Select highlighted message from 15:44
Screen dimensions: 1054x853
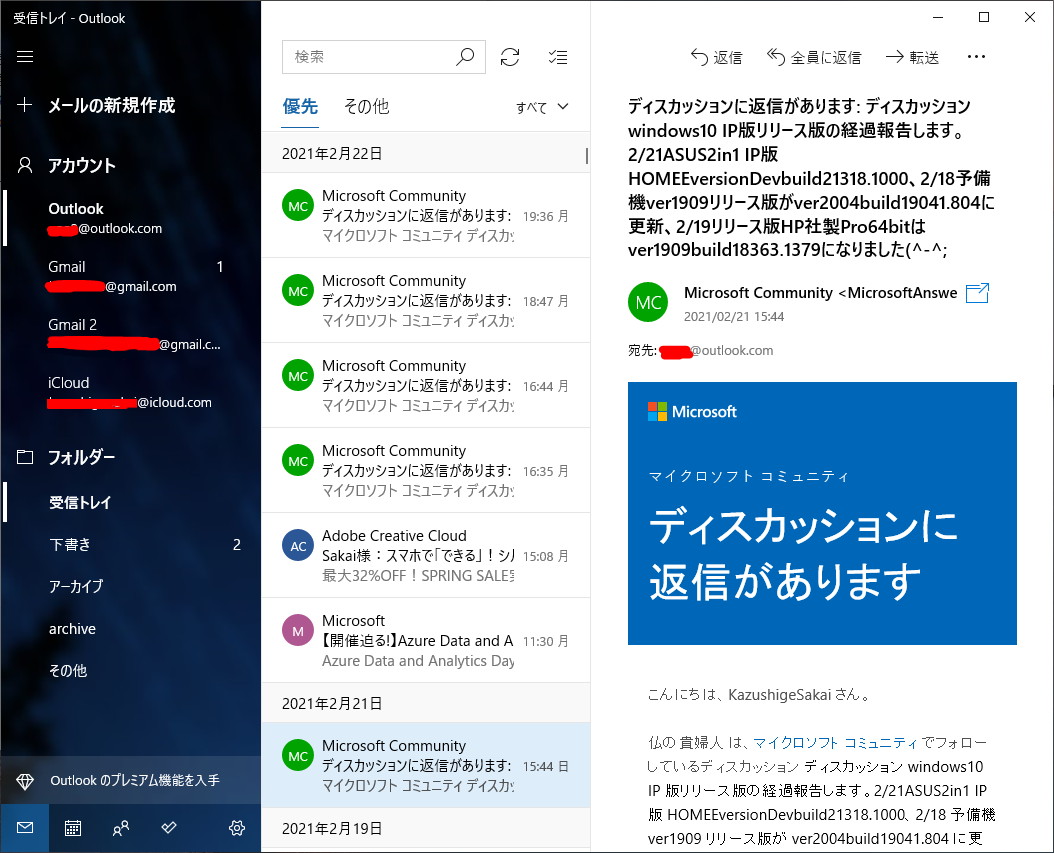[425, 765]
